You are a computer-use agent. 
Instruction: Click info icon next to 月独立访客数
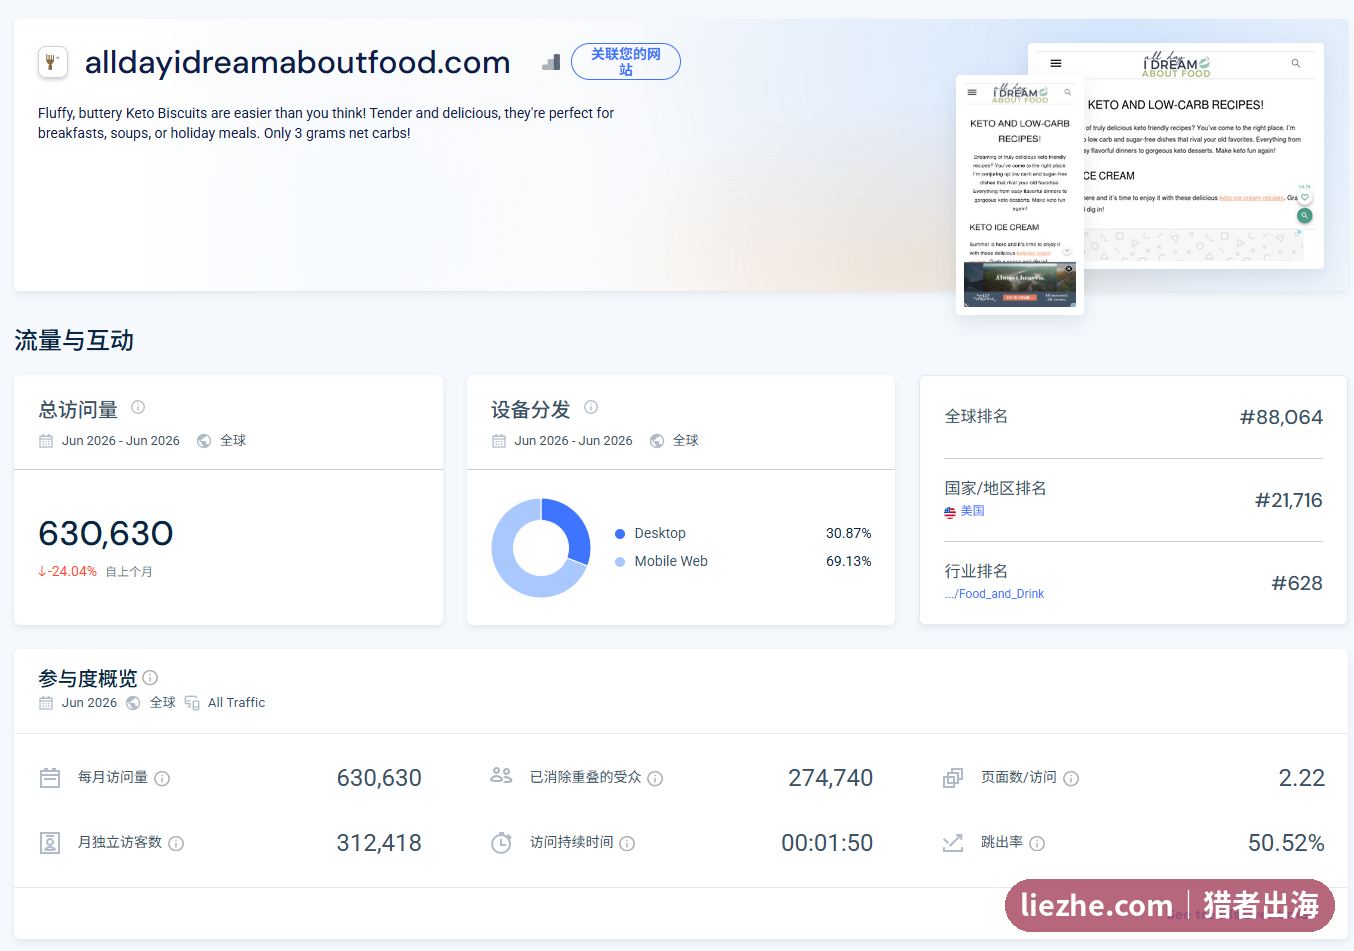coord(176,843)
